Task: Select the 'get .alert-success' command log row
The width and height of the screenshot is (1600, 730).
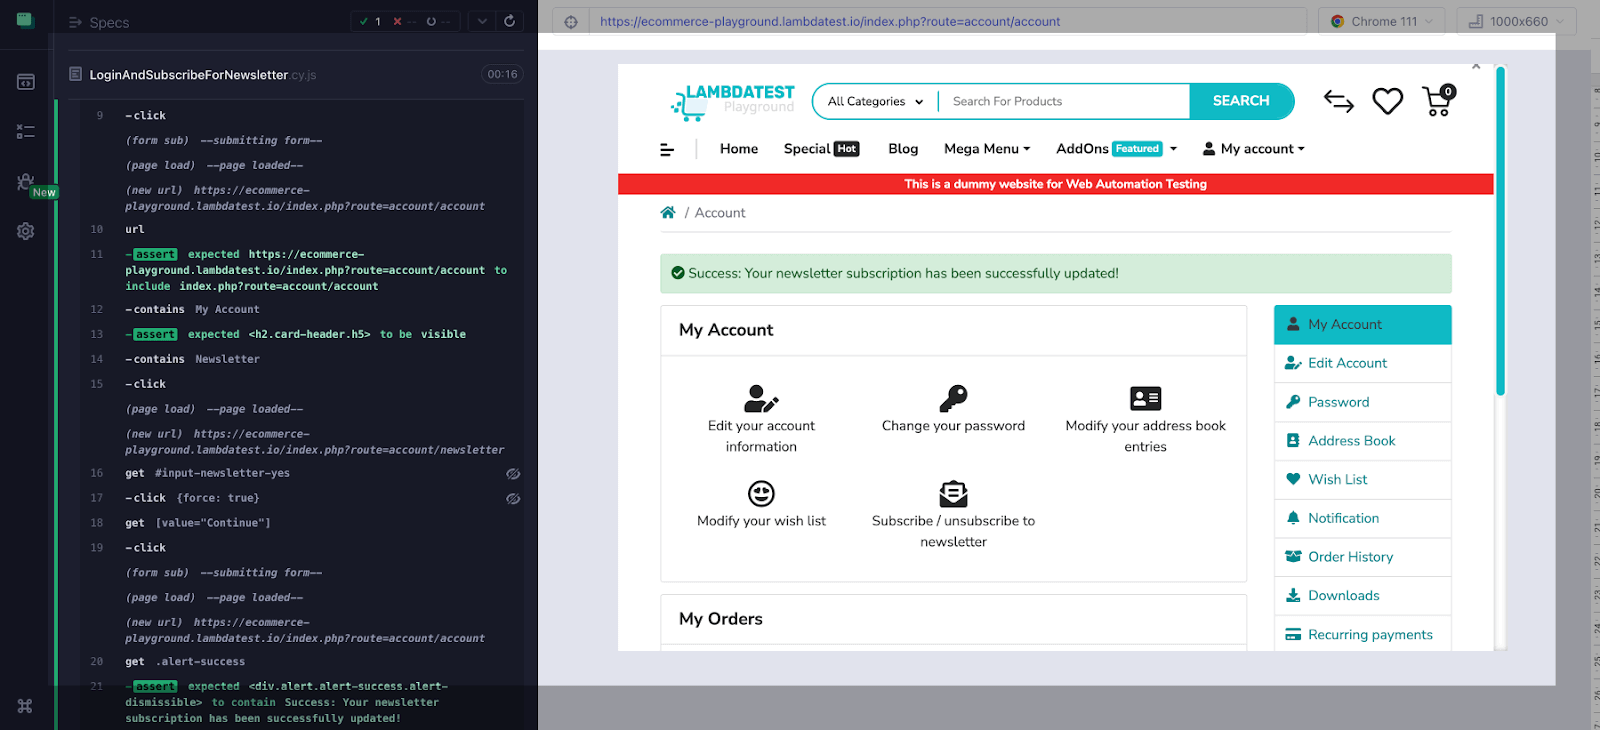Action: point(300,662)
